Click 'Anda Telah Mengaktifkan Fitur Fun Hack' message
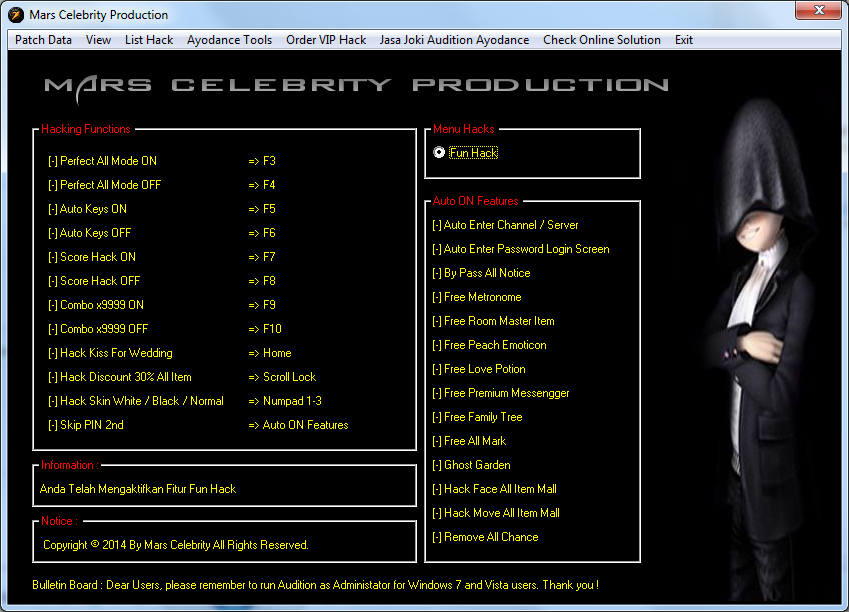The height and width of the screenshot is (612, 849). 138,489
